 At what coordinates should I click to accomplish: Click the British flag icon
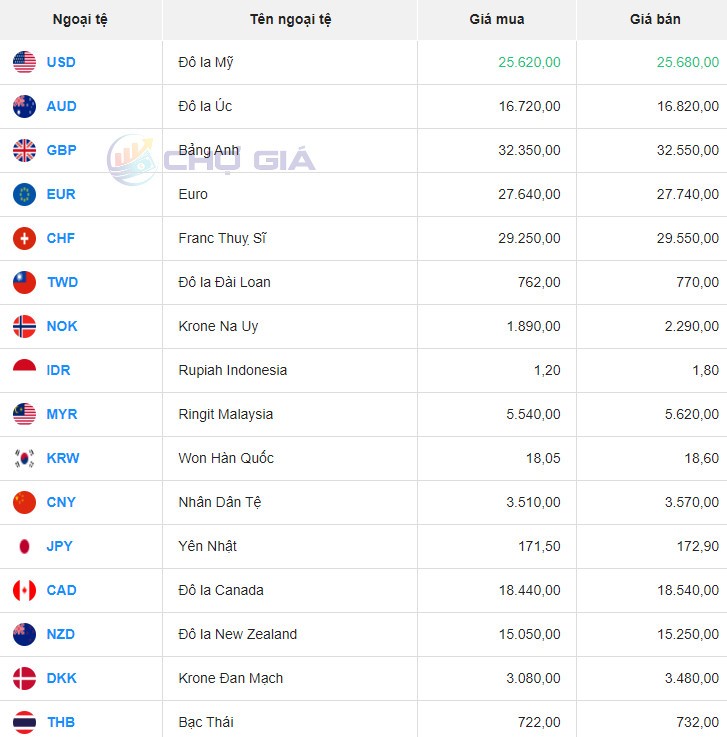(25, 150)
